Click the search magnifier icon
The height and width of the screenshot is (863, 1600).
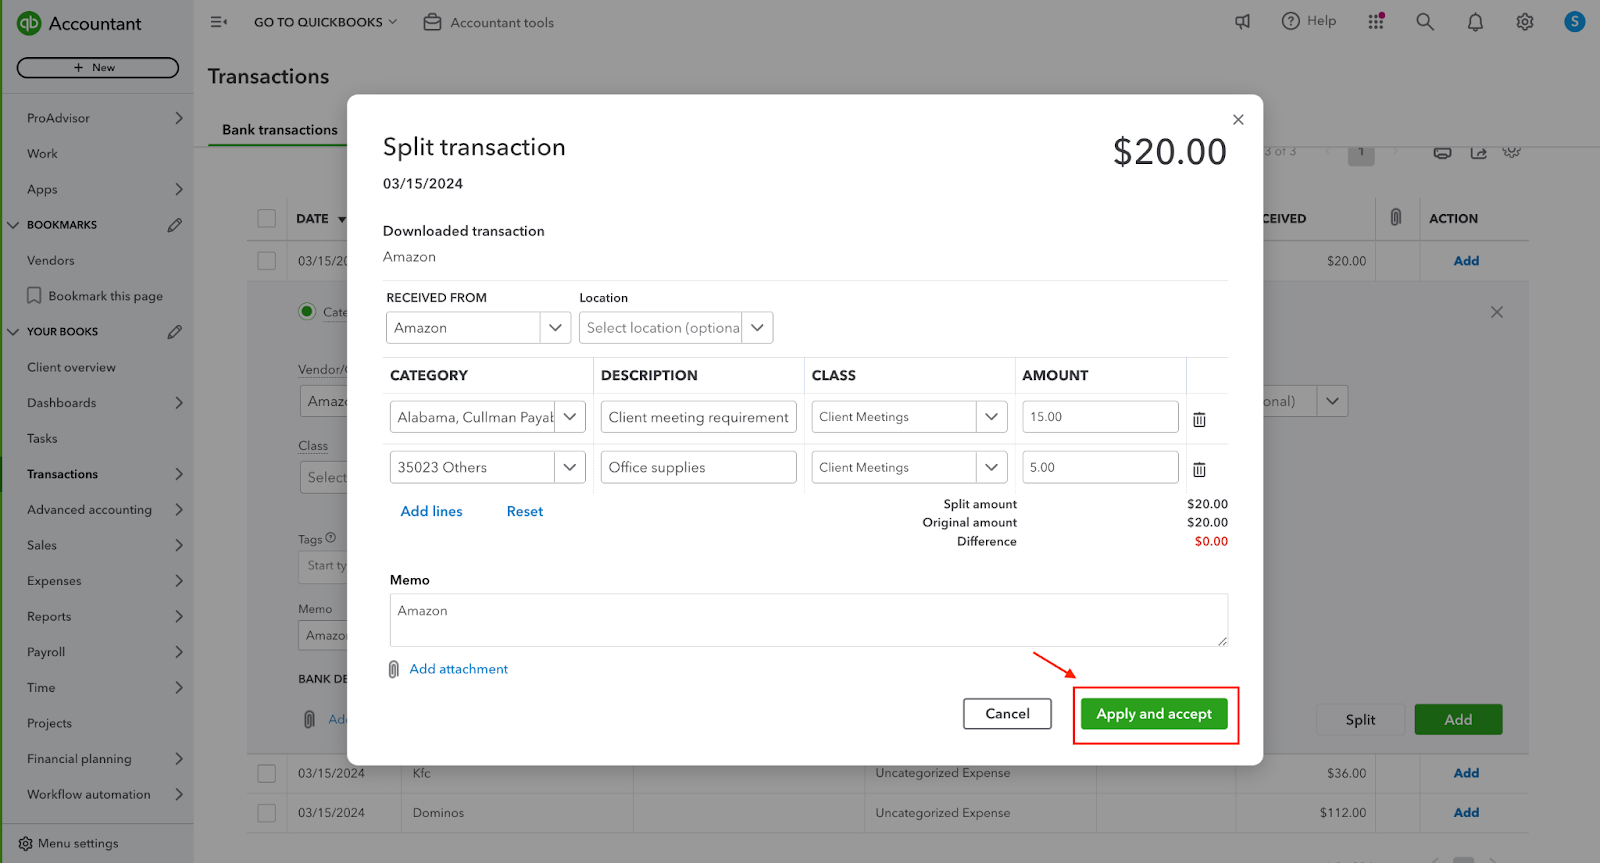[1425, 21]
